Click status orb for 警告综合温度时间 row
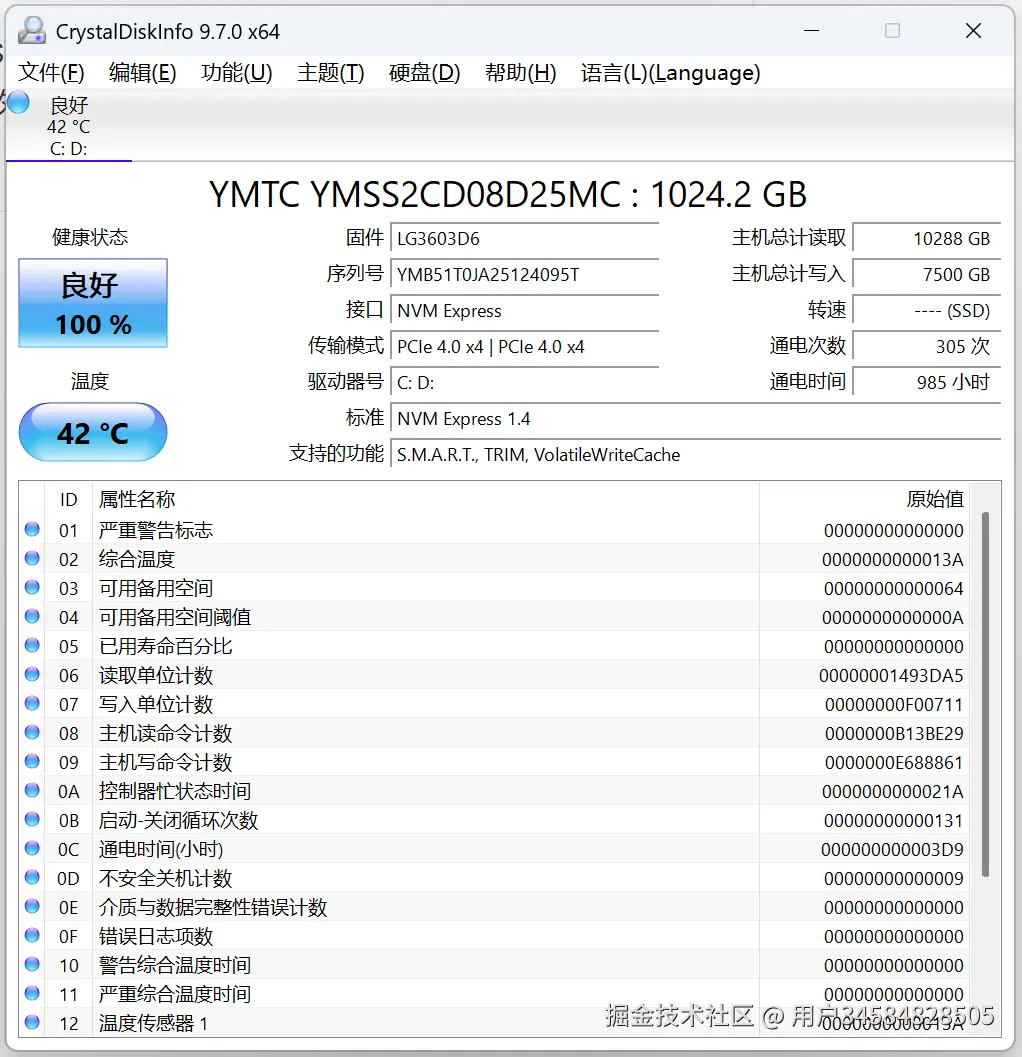The image size is (1022, 1057). (32, 964)
